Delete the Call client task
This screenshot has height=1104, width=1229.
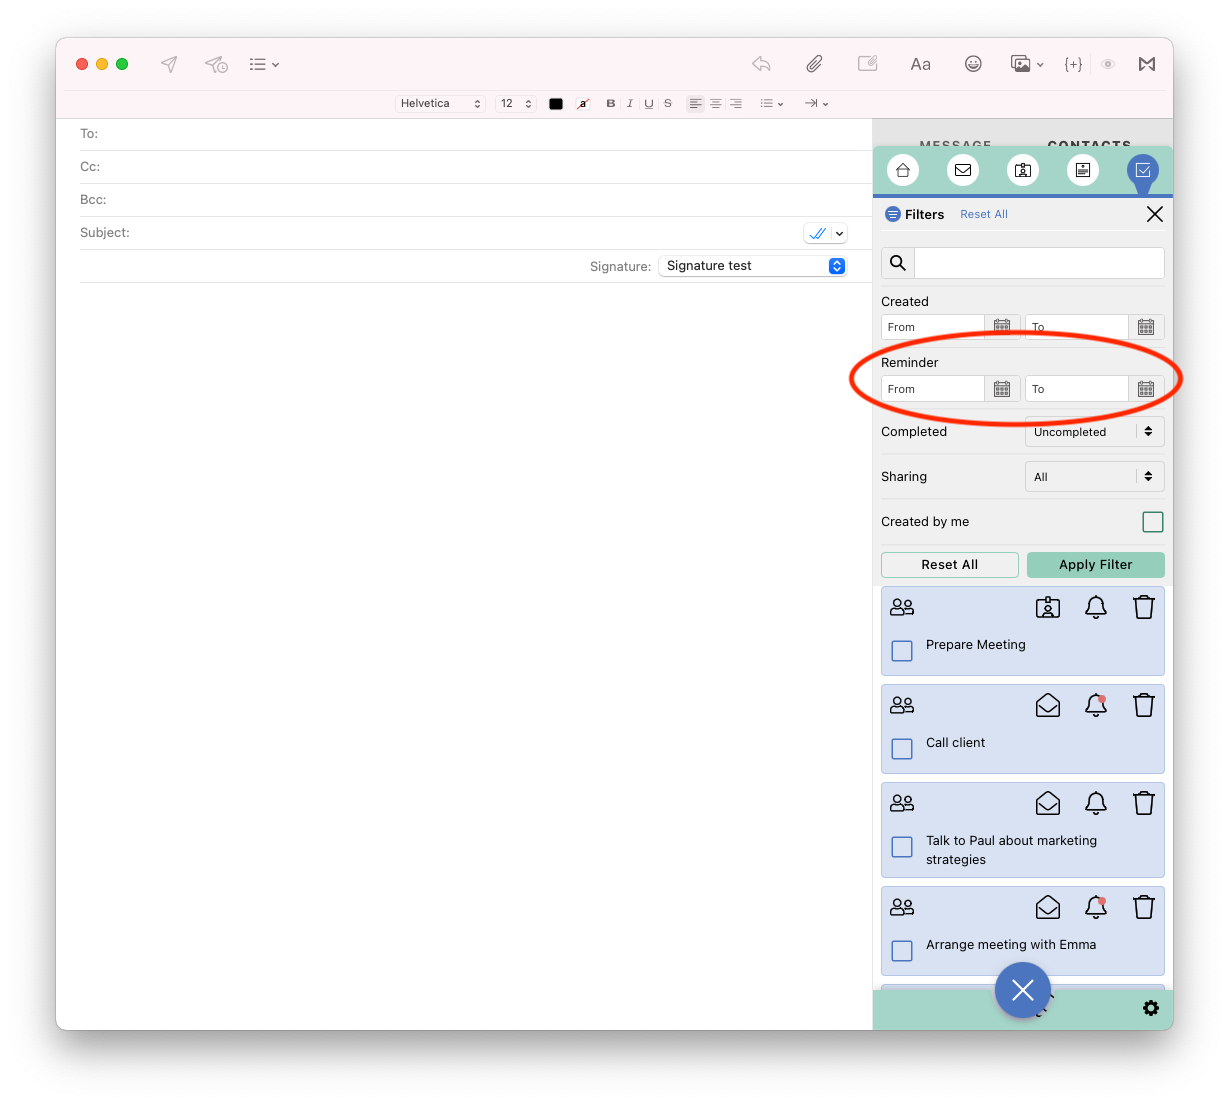(1144, 705)
